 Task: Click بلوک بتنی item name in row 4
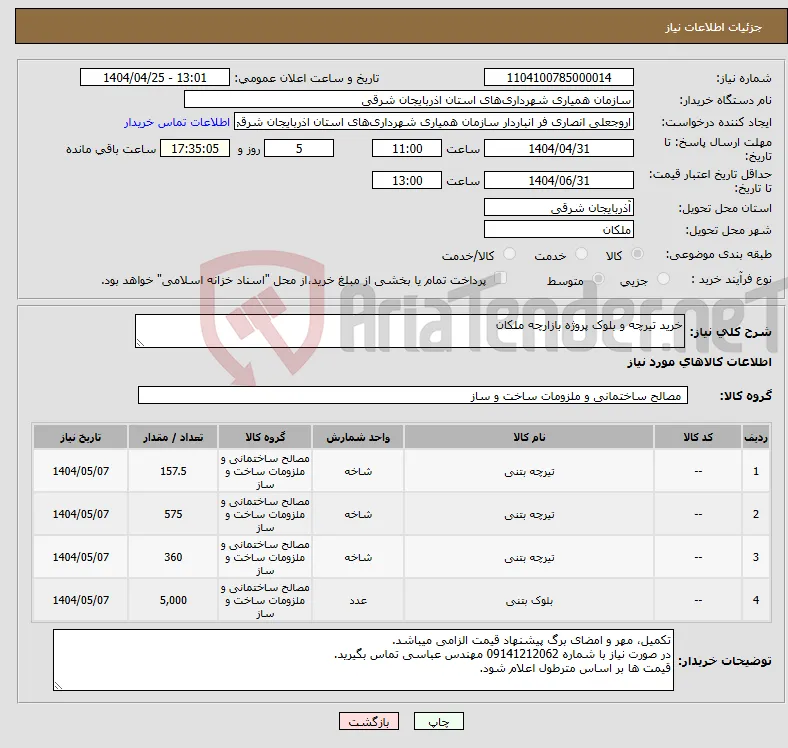529,600
